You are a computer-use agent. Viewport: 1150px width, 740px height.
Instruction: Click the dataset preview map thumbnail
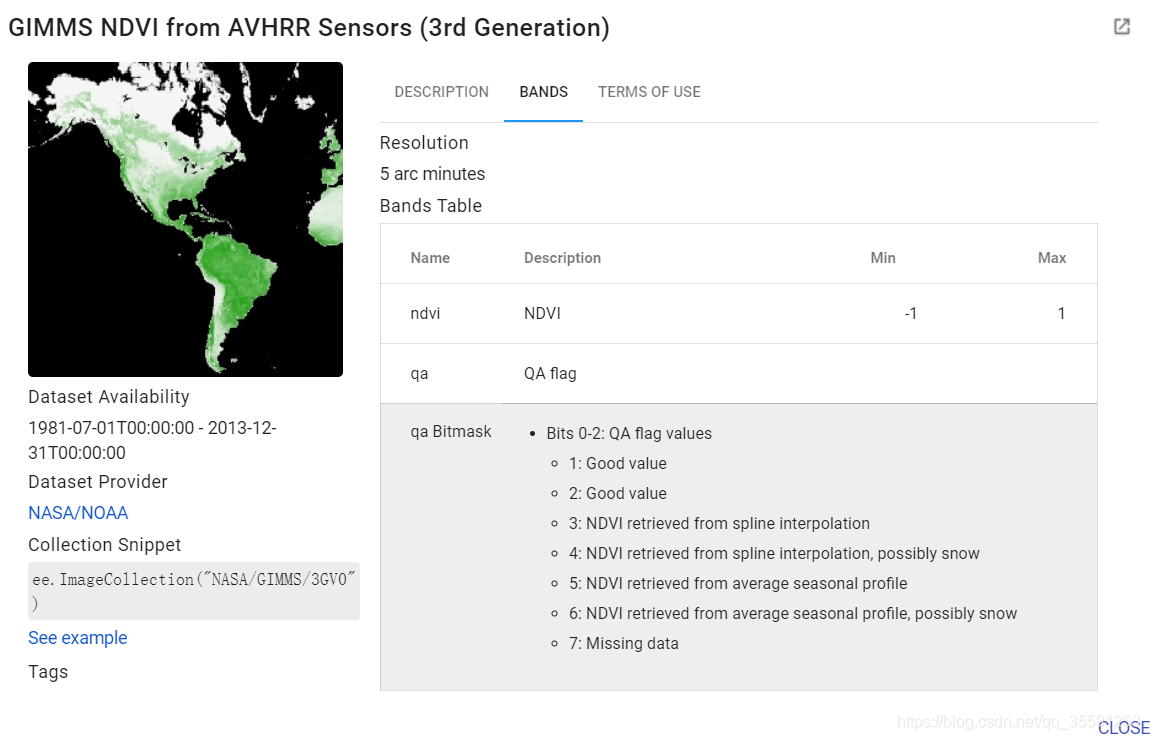(x=185, y=218)
